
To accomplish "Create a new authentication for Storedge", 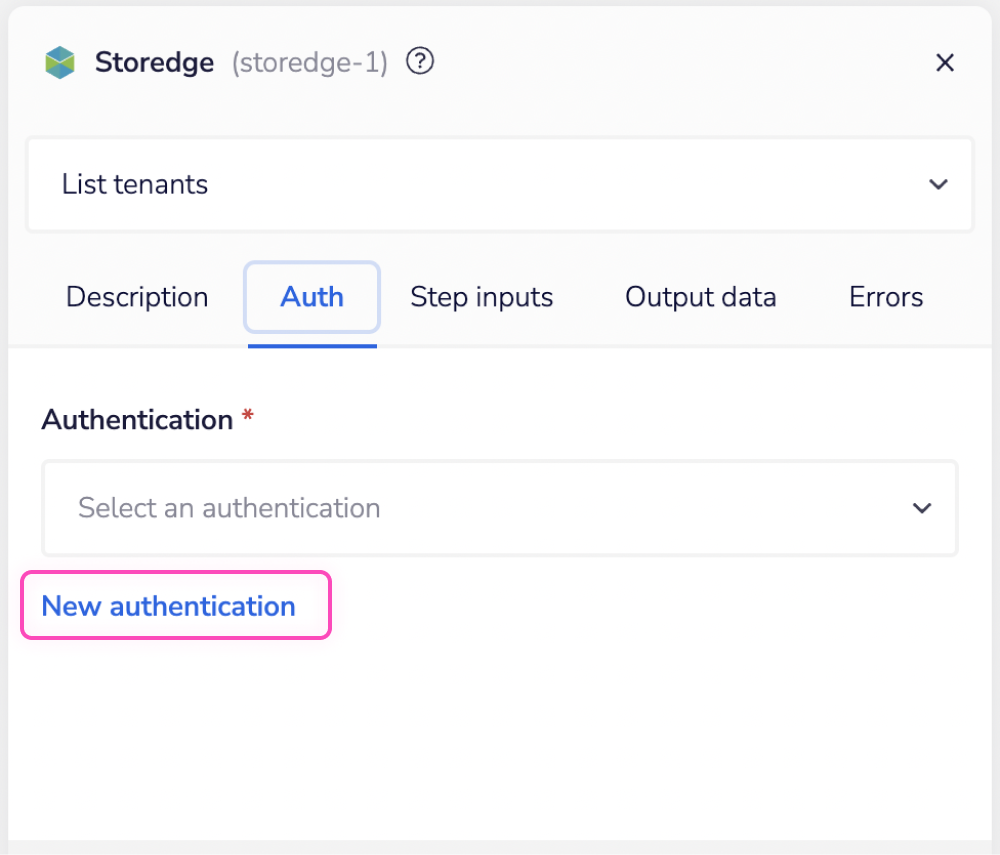I will pyautogui.click(x=168, y=606).
